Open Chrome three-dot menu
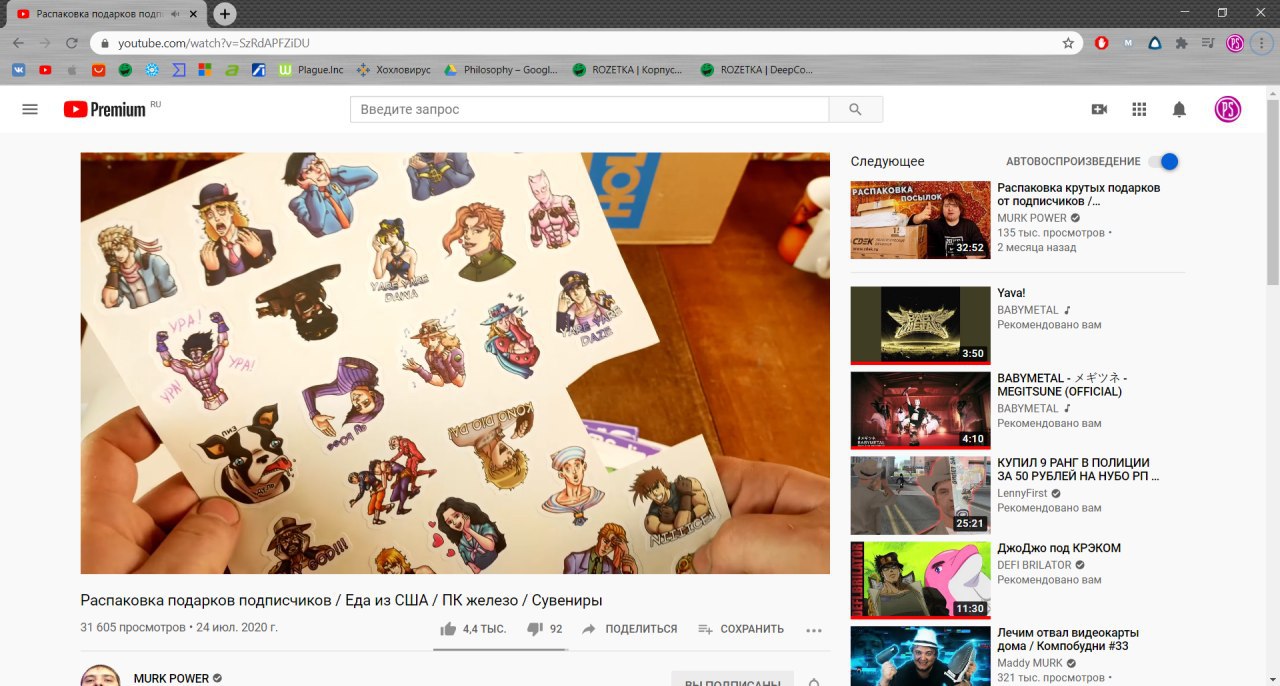This screenshot has width=1280, height=686. tap(1262, 43)
